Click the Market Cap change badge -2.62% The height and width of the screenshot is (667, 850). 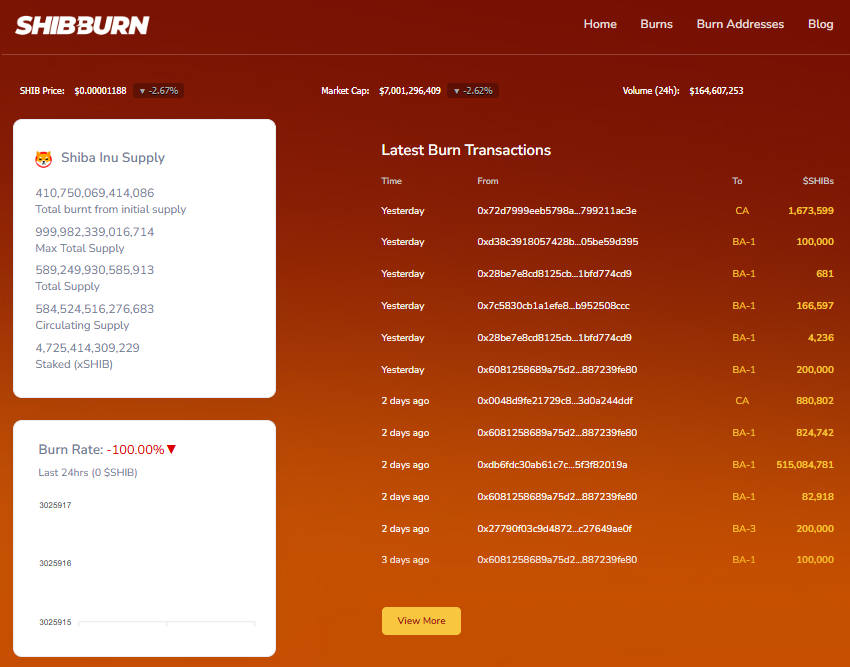point(473,91)
